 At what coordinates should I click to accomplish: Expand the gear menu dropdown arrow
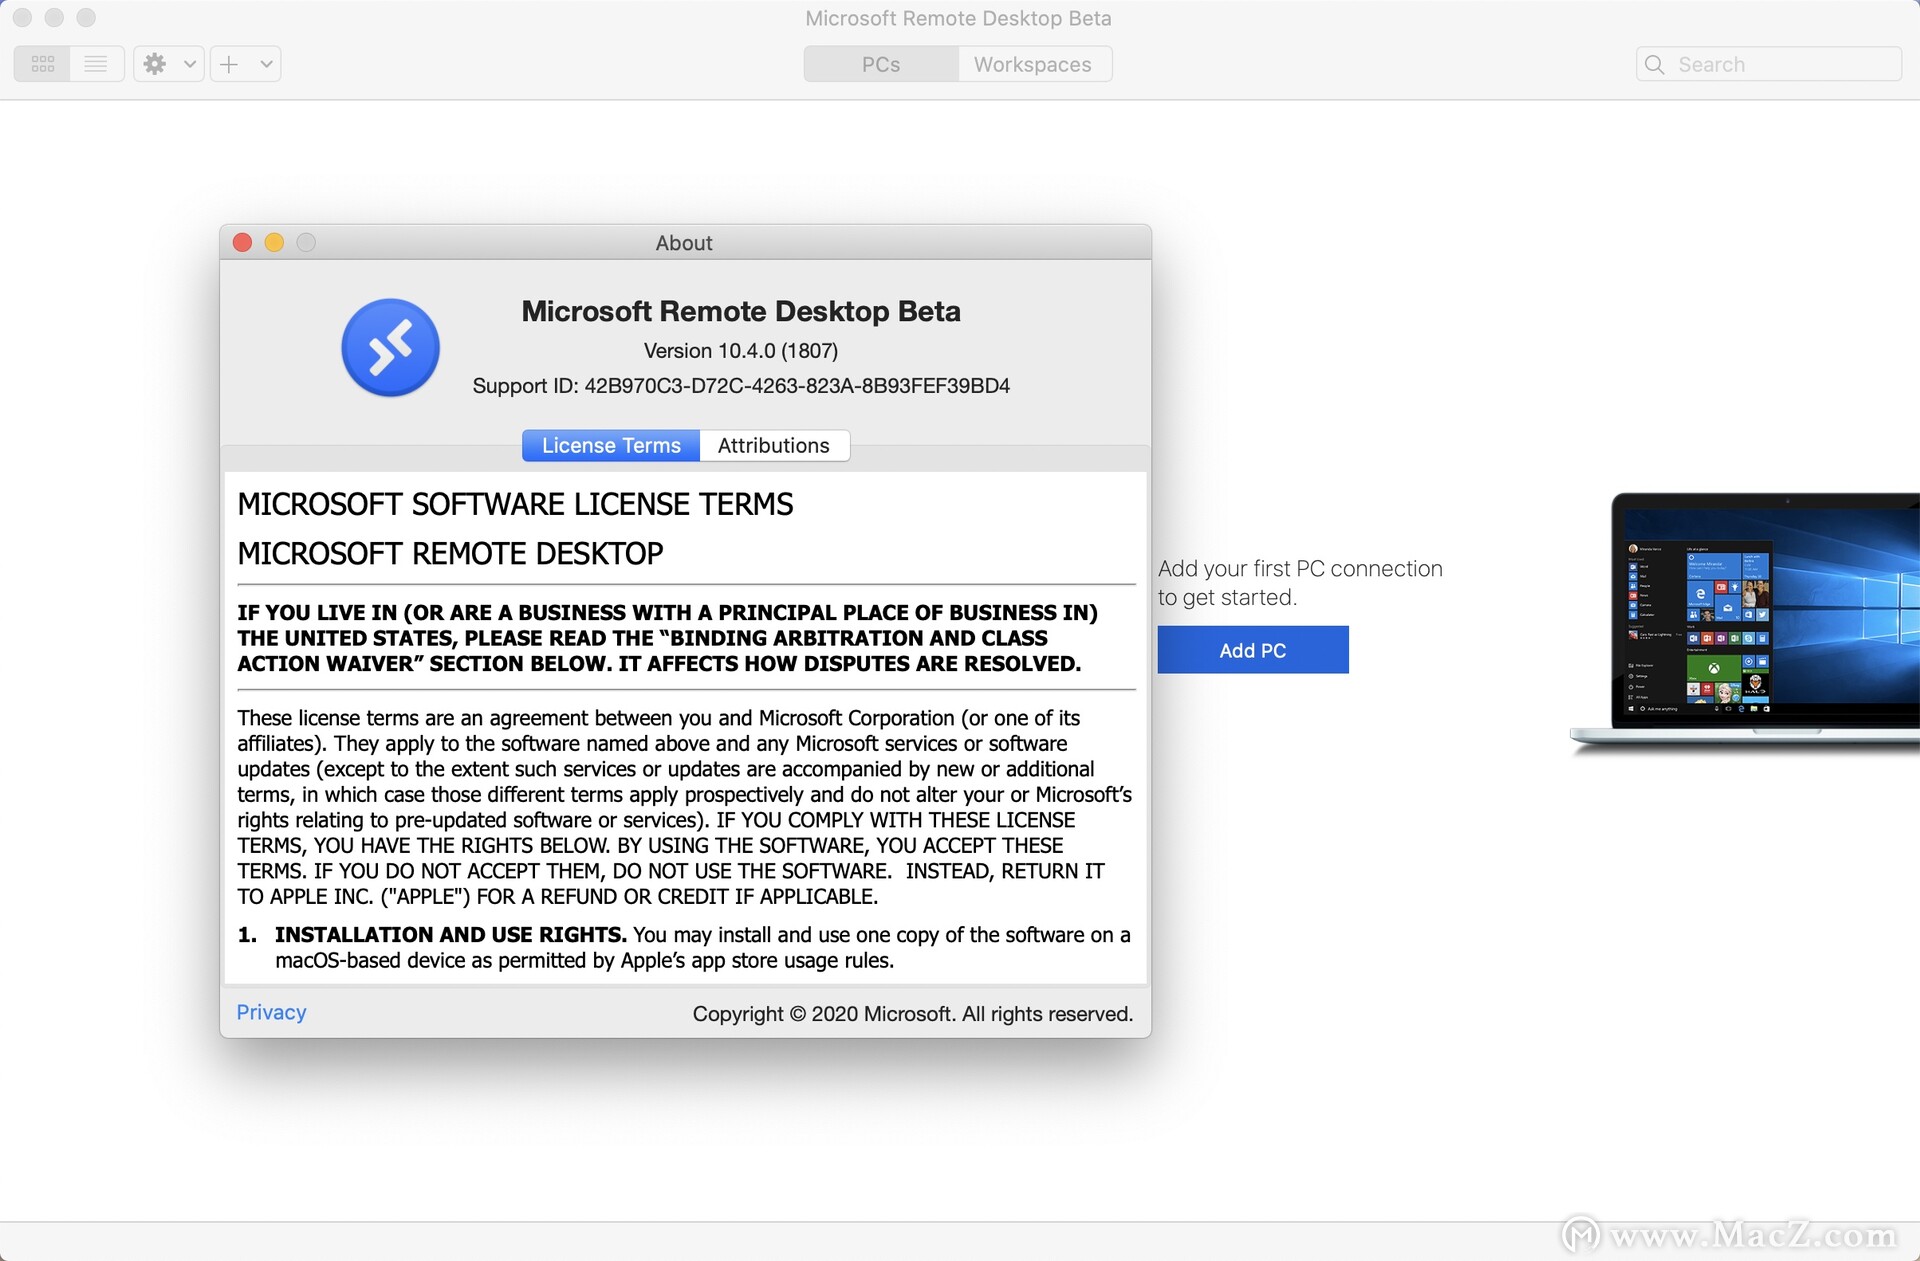pyautogui.click(x=190, y=64)
